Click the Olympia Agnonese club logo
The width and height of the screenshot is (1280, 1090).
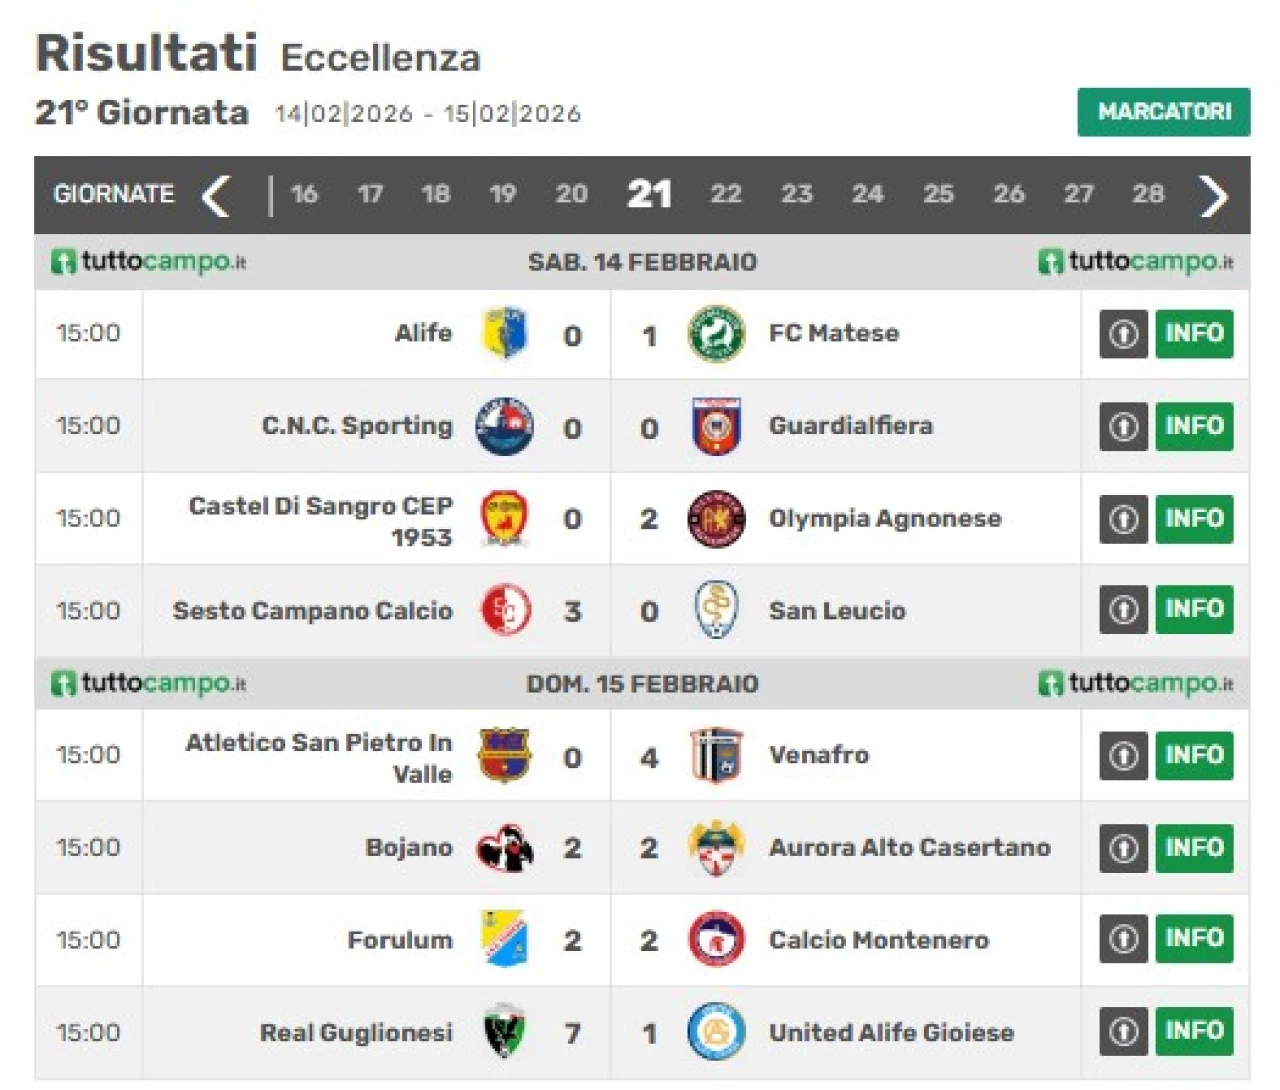point(716,519)
